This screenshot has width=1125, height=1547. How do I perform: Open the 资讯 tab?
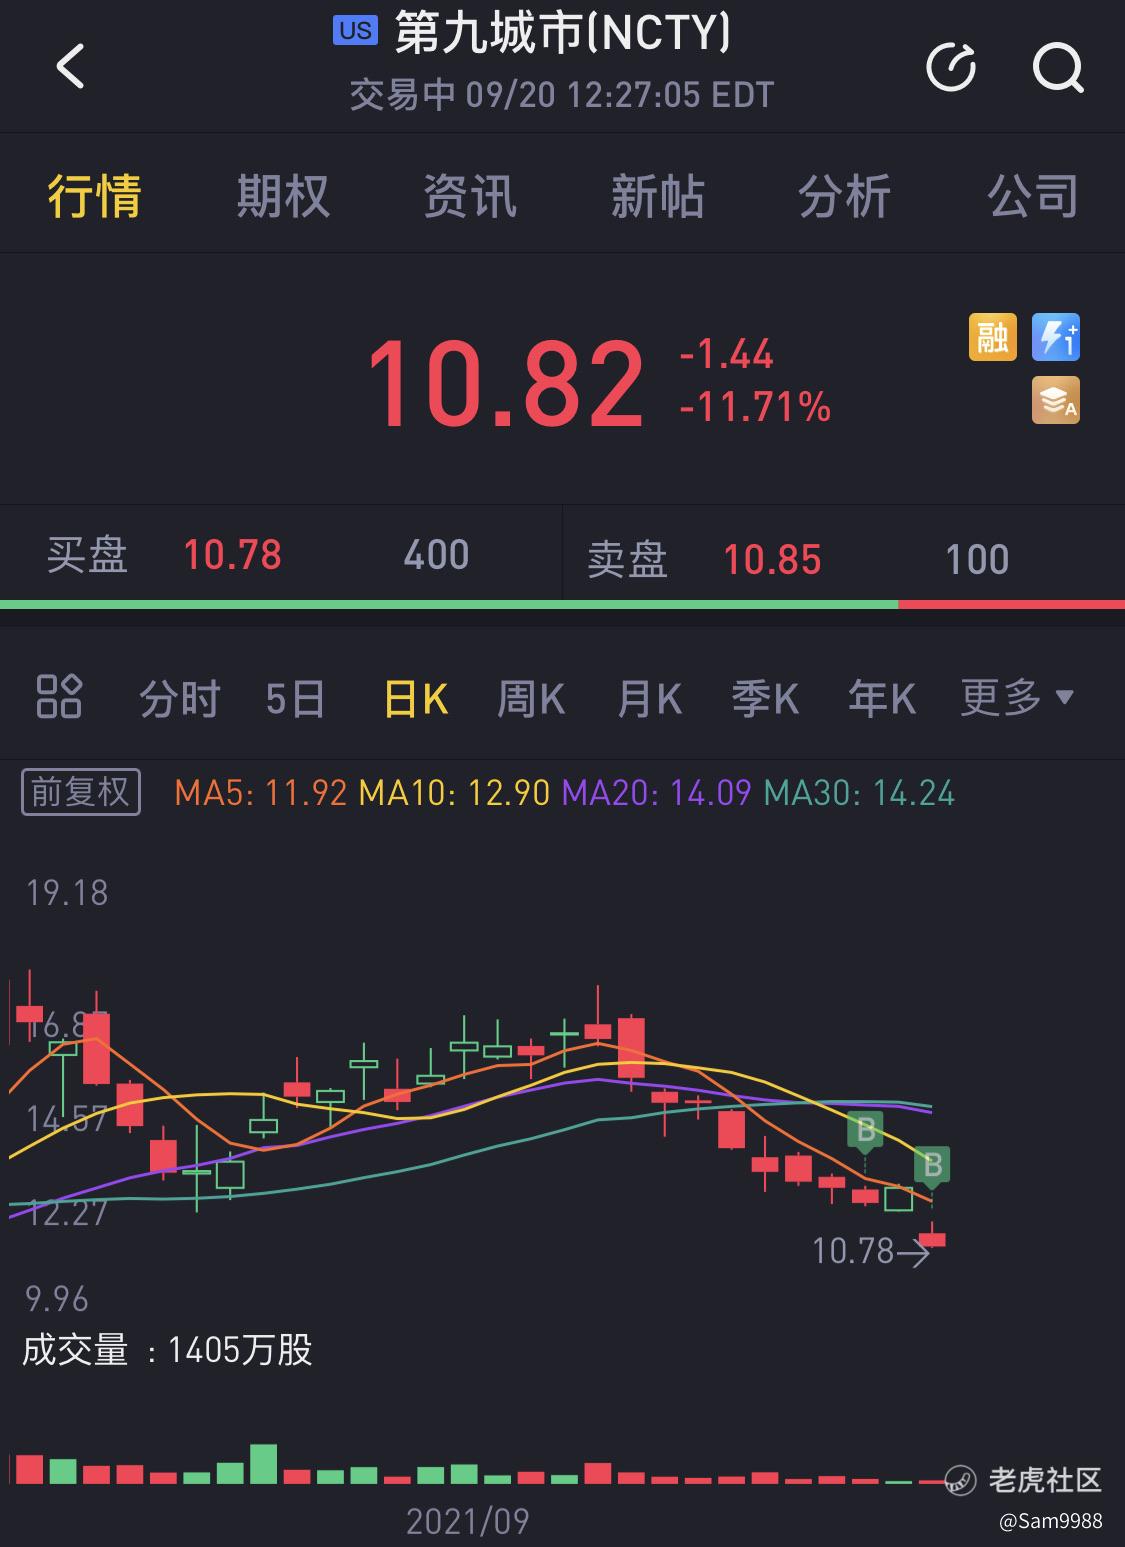click(470, 195)
